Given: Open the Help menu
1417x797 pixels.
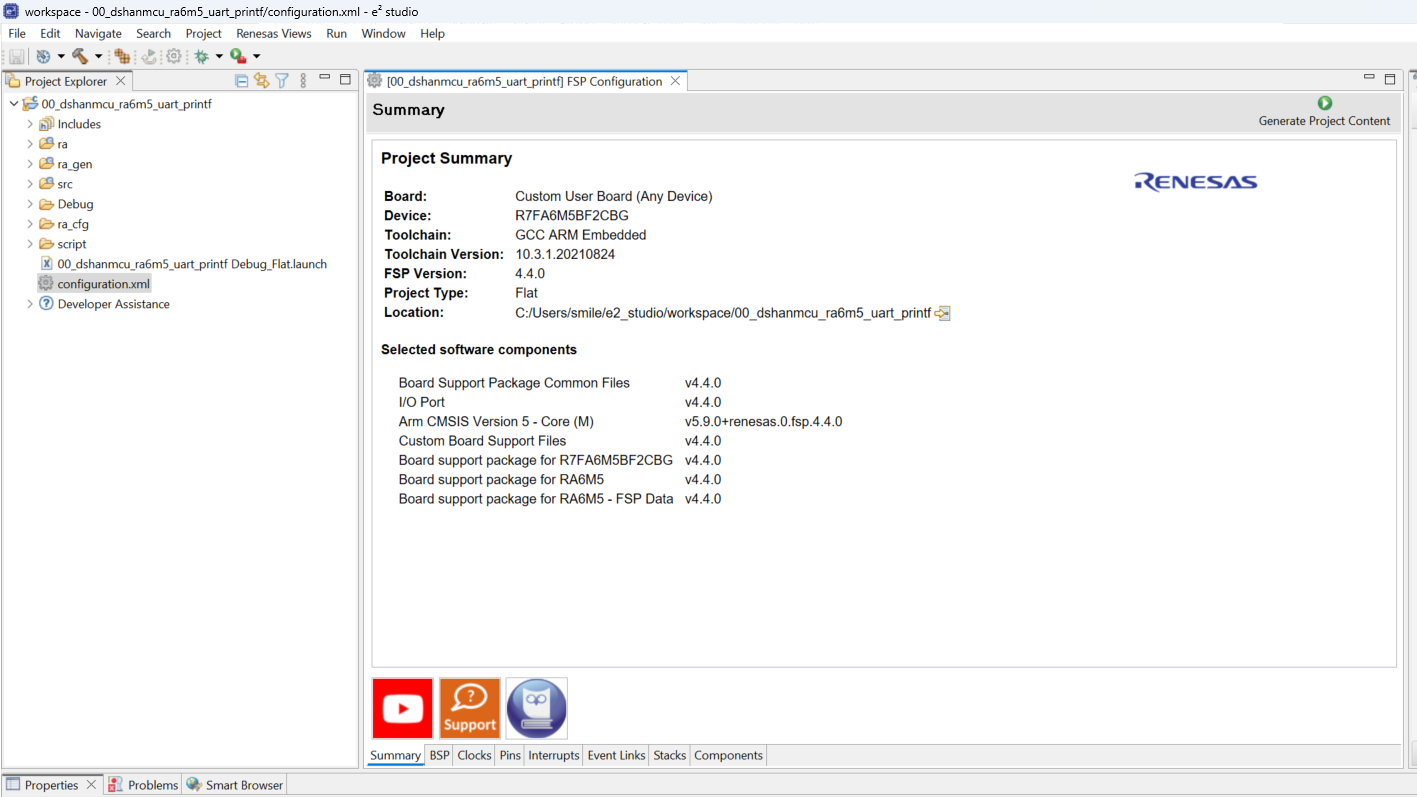Looking at the screenshot, I should click(x=432, y=33).
